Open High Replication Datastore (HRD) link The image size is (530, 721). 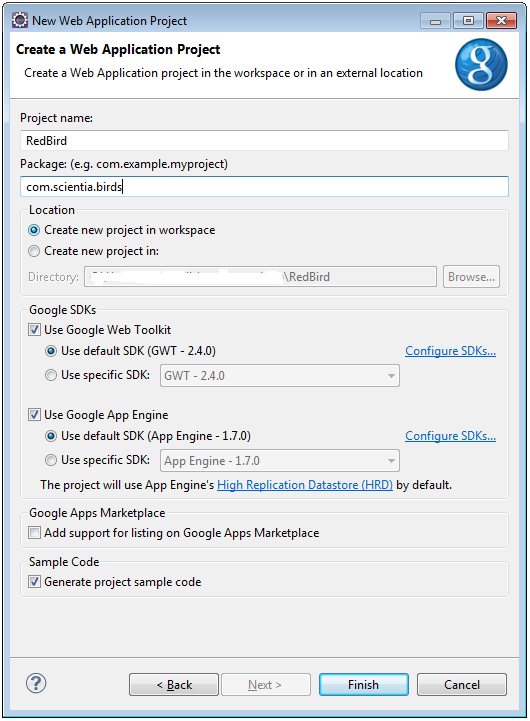[x=305, y=485]
